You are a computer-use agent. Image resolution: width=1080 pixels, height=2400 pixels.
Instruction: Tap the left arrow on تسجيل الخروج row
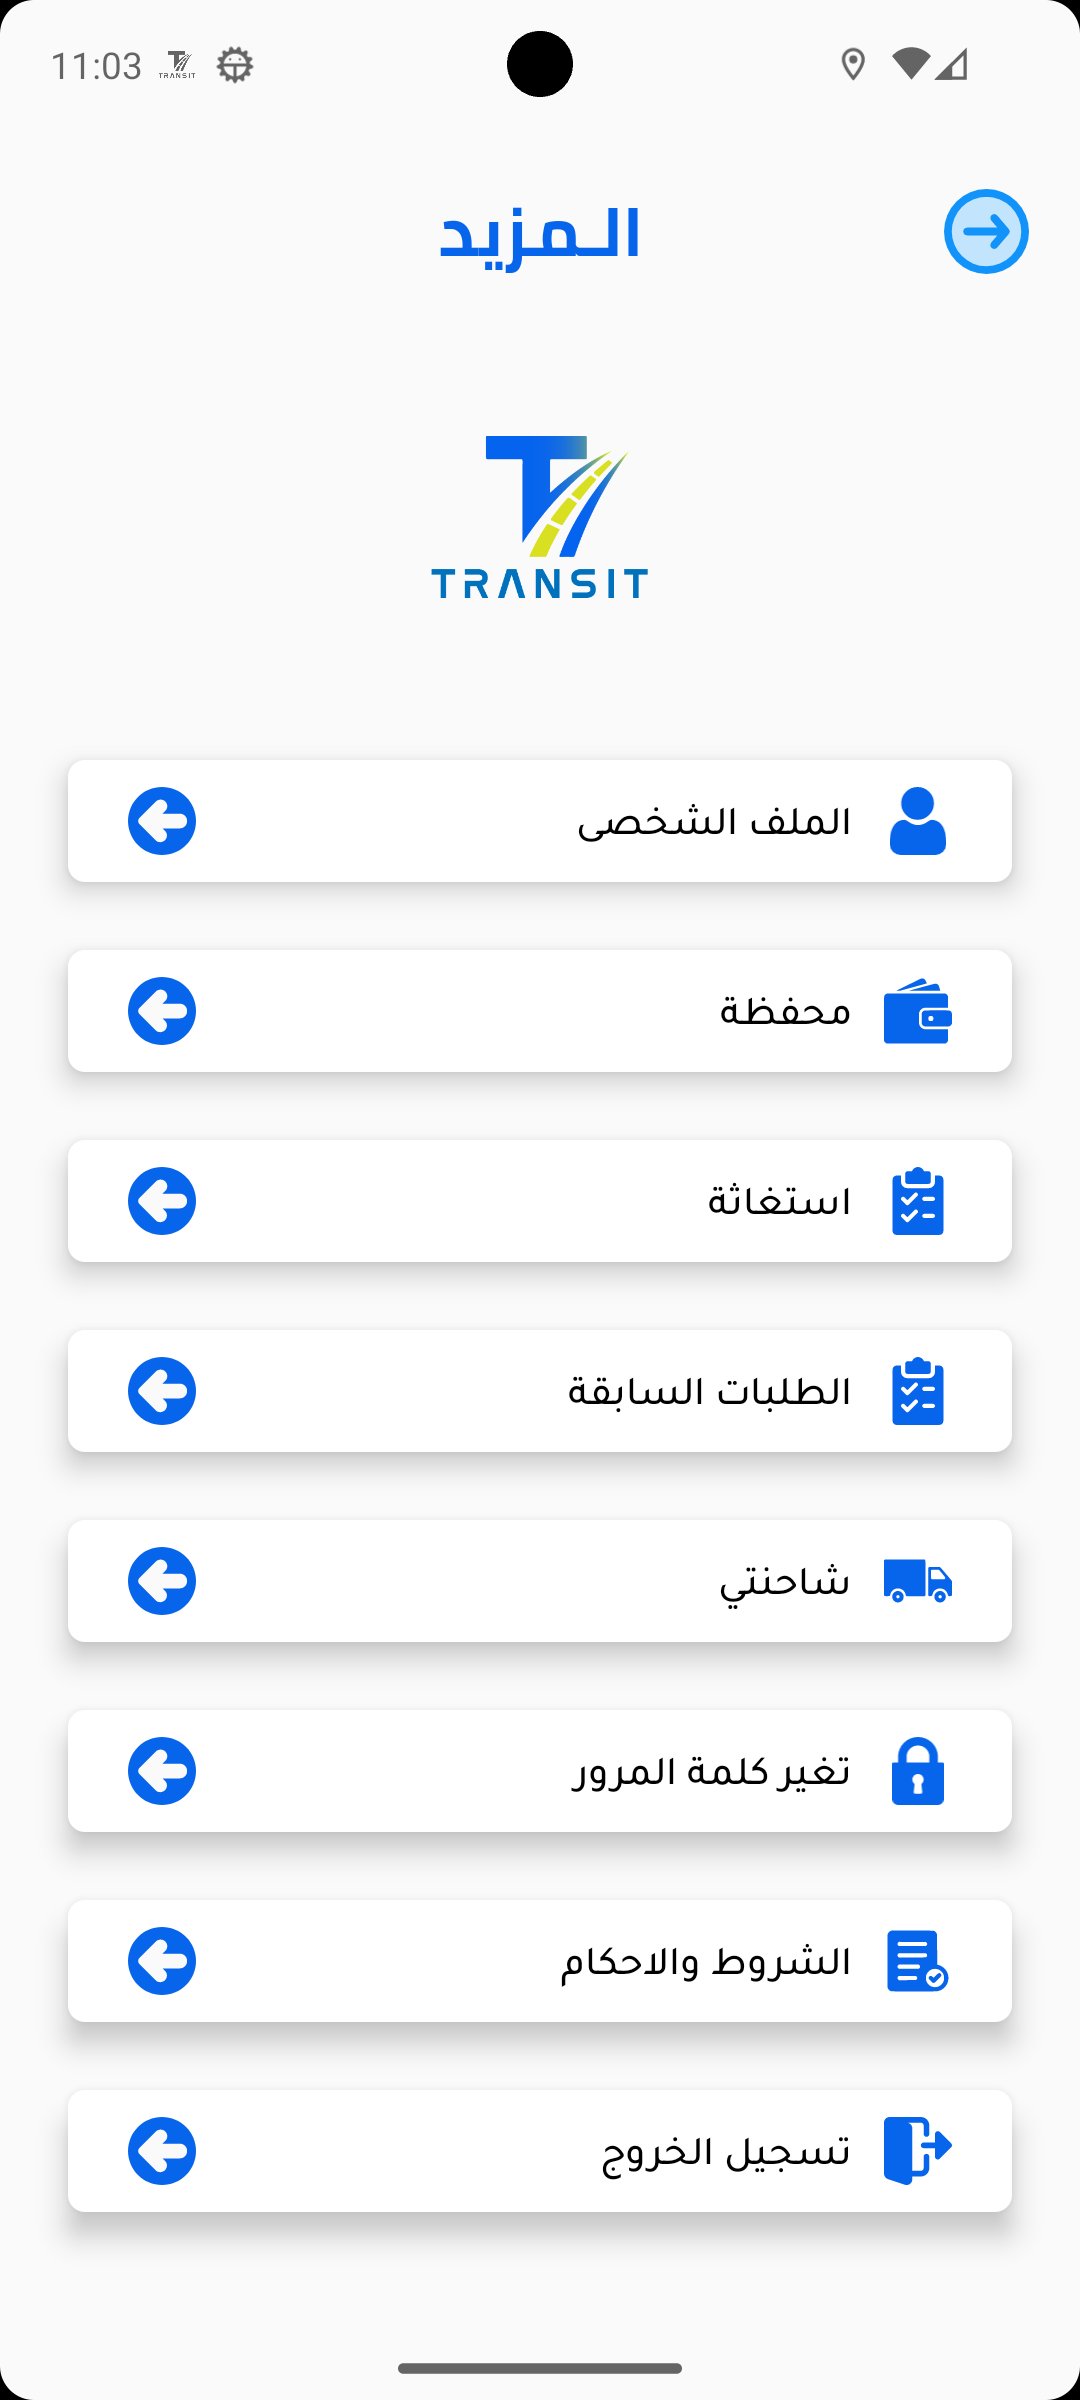pos(162,2151)
